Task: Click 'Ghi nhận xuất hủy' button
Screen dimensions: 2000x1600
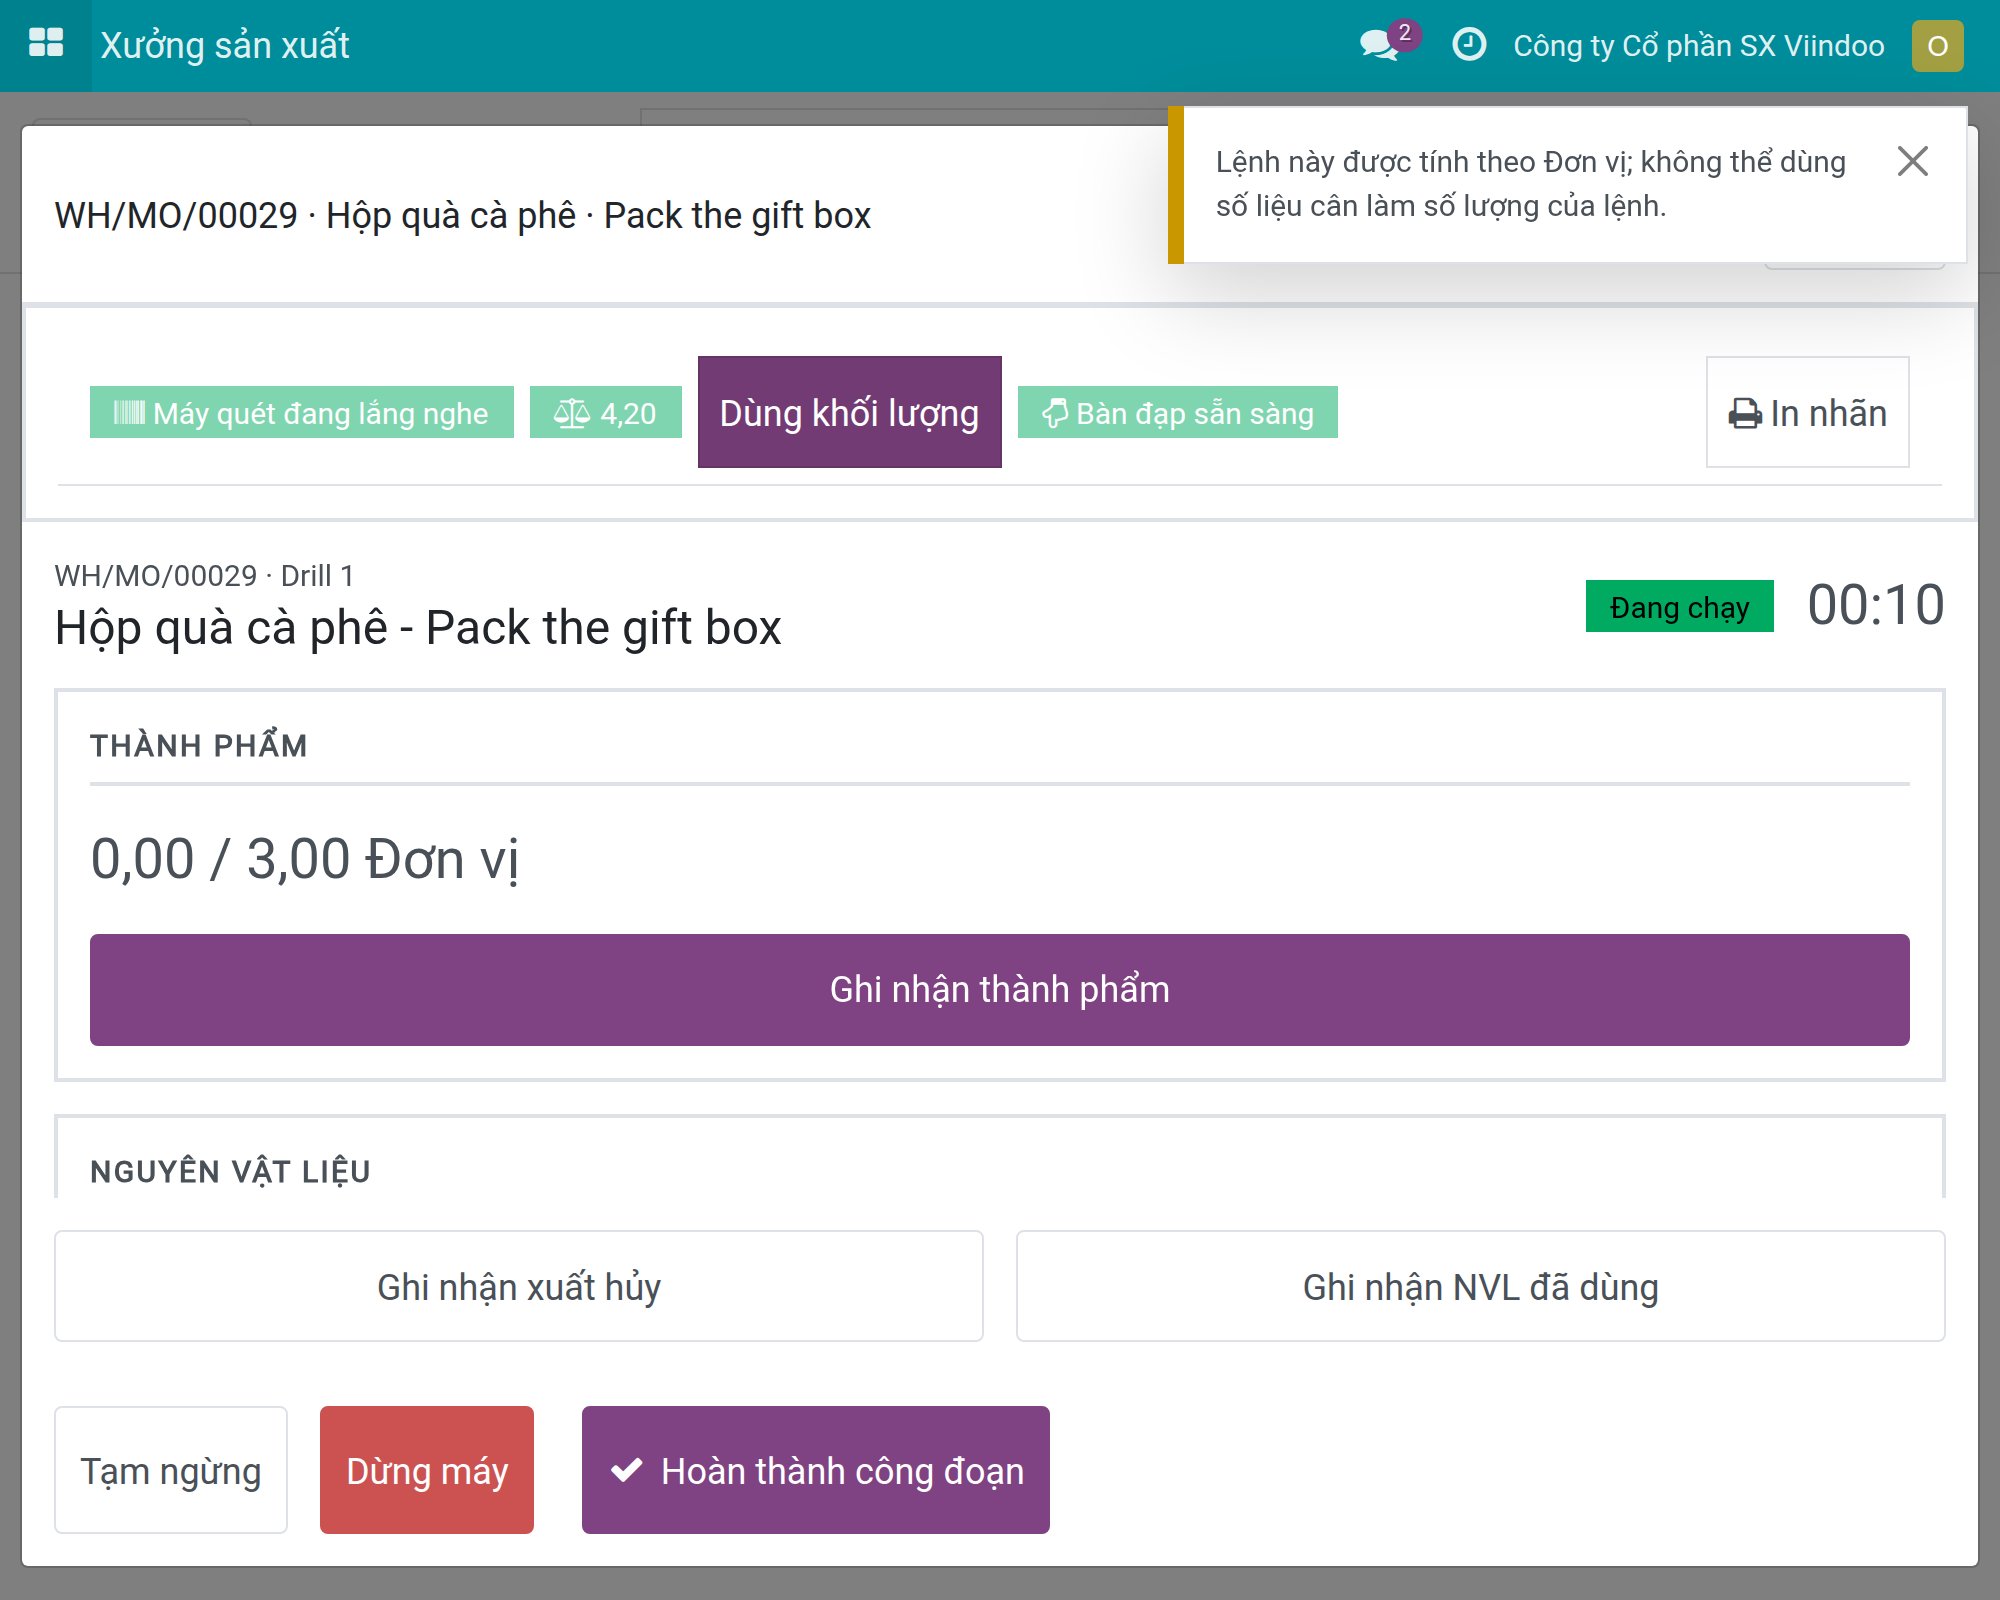Action: pos(519,1286)
